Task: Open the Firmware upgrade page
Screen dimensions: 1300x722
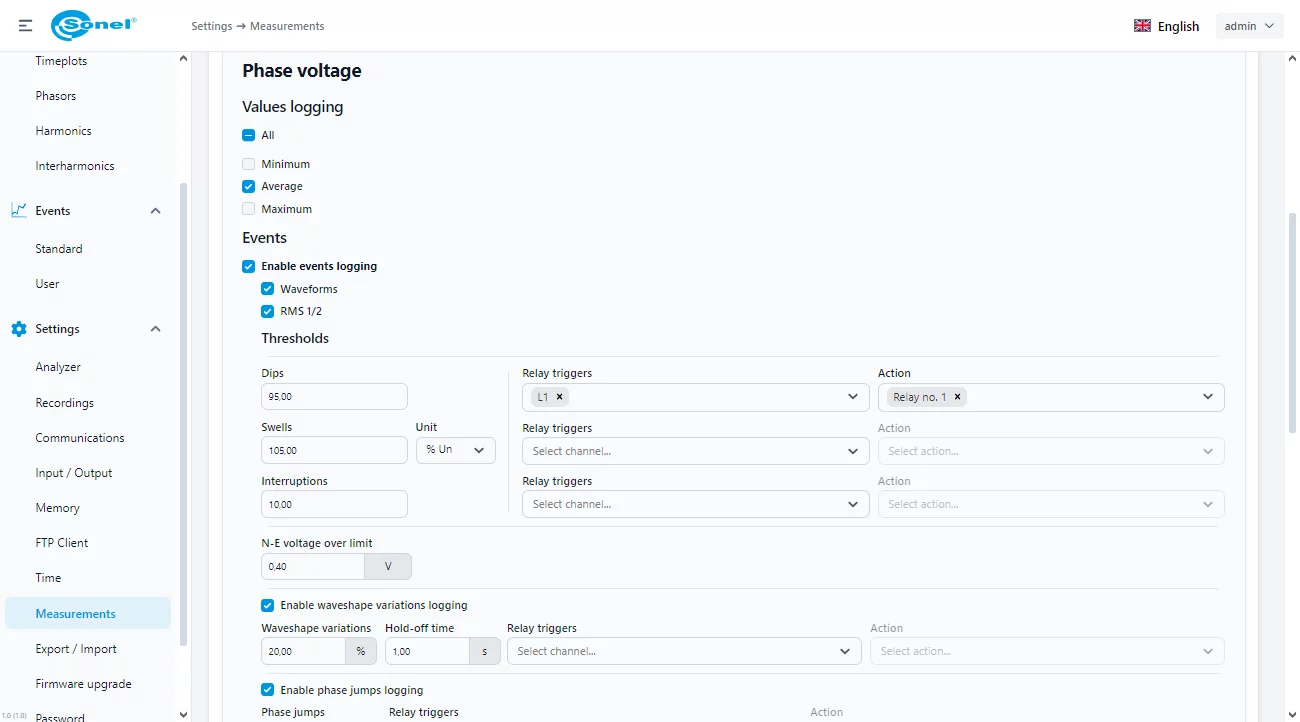Action: [83, 684]
